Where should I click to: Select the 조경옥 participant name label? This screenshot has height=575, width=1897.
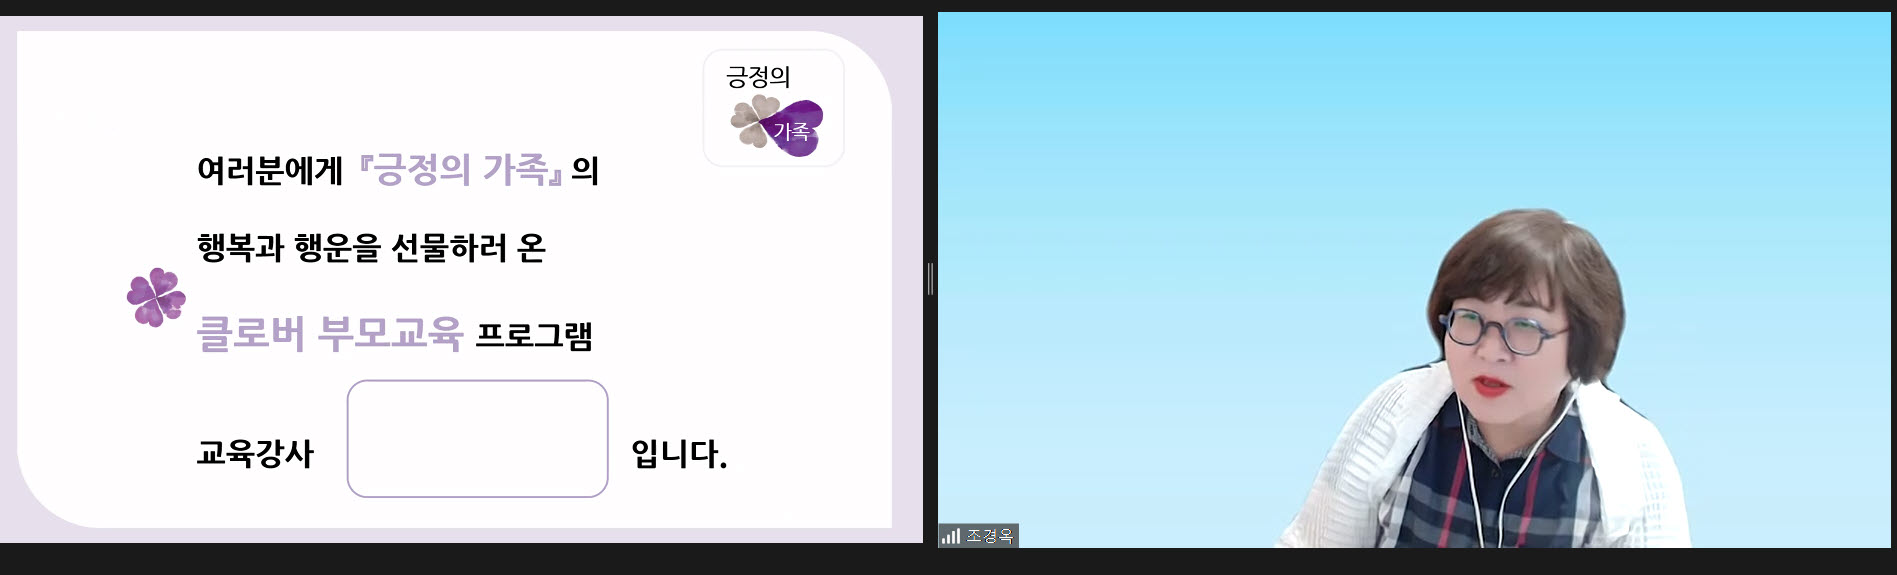[x=990, y=536]
